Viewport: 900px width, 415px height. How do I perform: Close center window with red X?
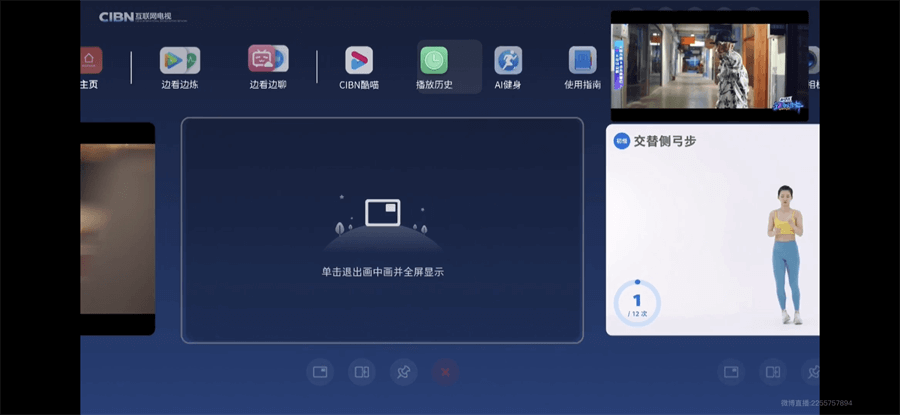[x=446, y=372]
